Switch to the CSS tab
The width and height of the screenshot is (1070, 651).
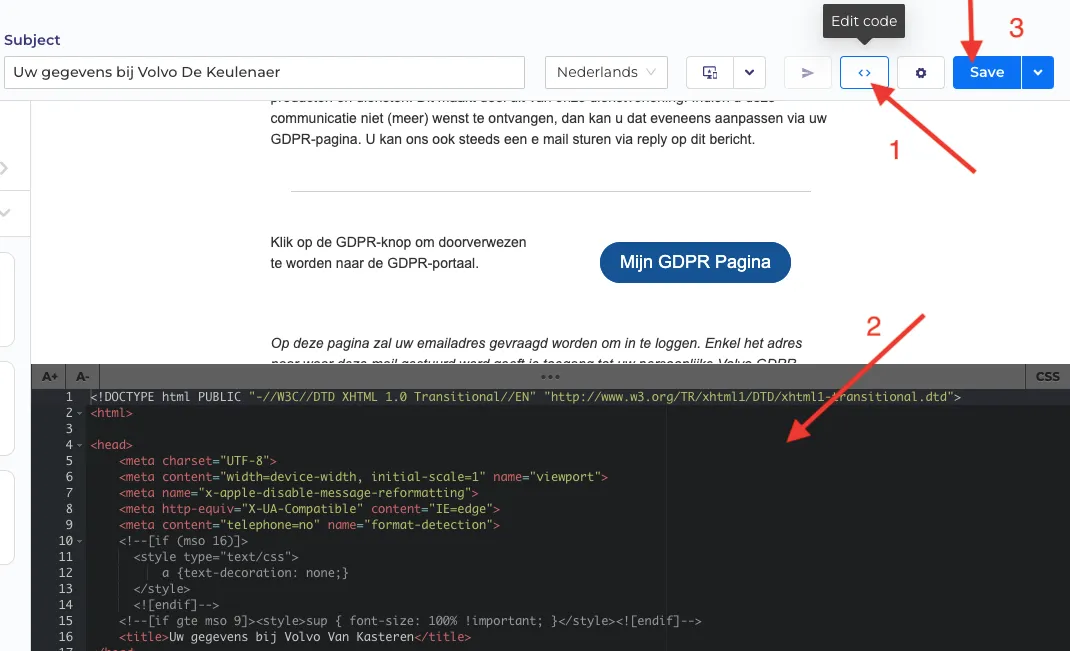(1047, 377)
